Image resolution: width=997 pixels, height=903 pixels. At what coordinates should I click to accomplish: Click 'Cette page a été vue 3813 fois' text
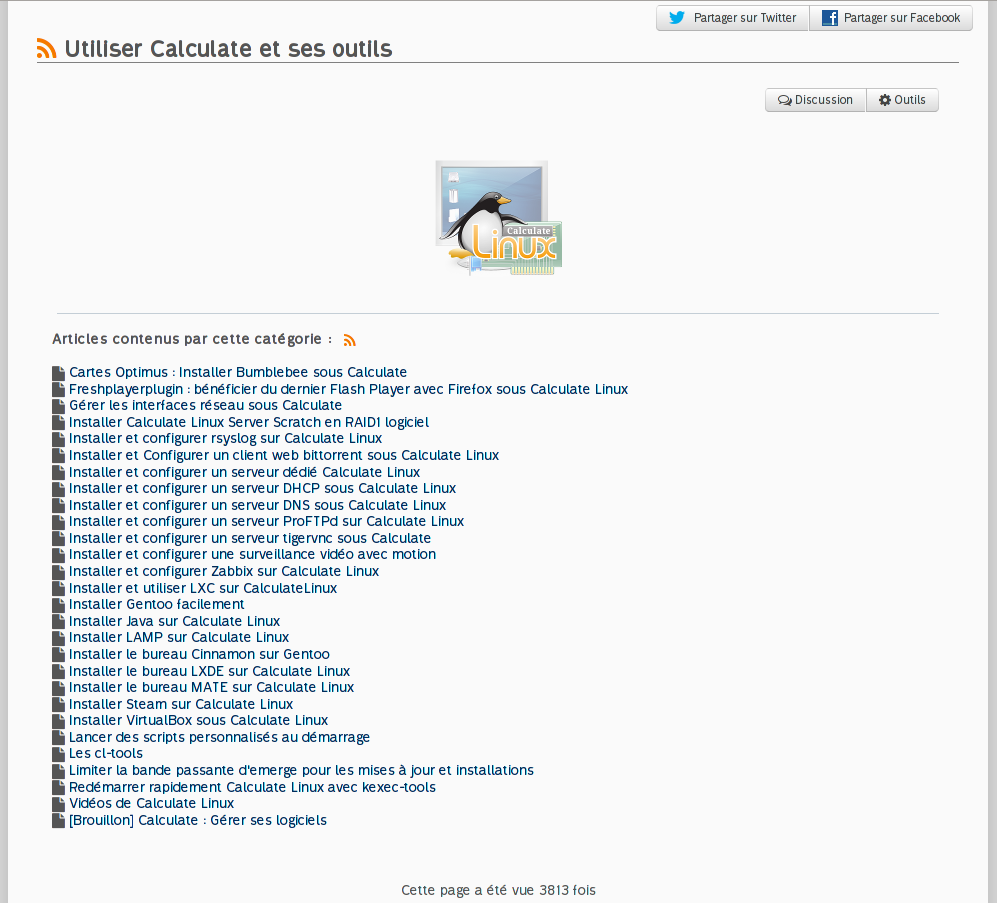click(x=498, y=890)
